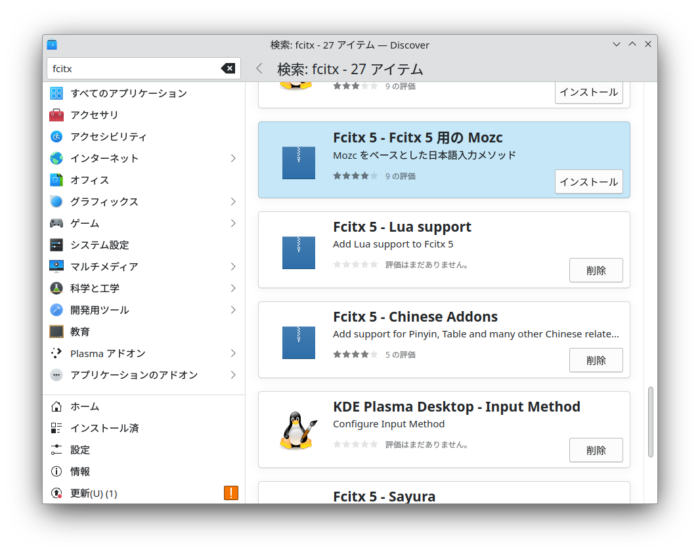The image size is (700, 554).
Task: Click the 更新 update icon
Action: (x=56, y=493)
